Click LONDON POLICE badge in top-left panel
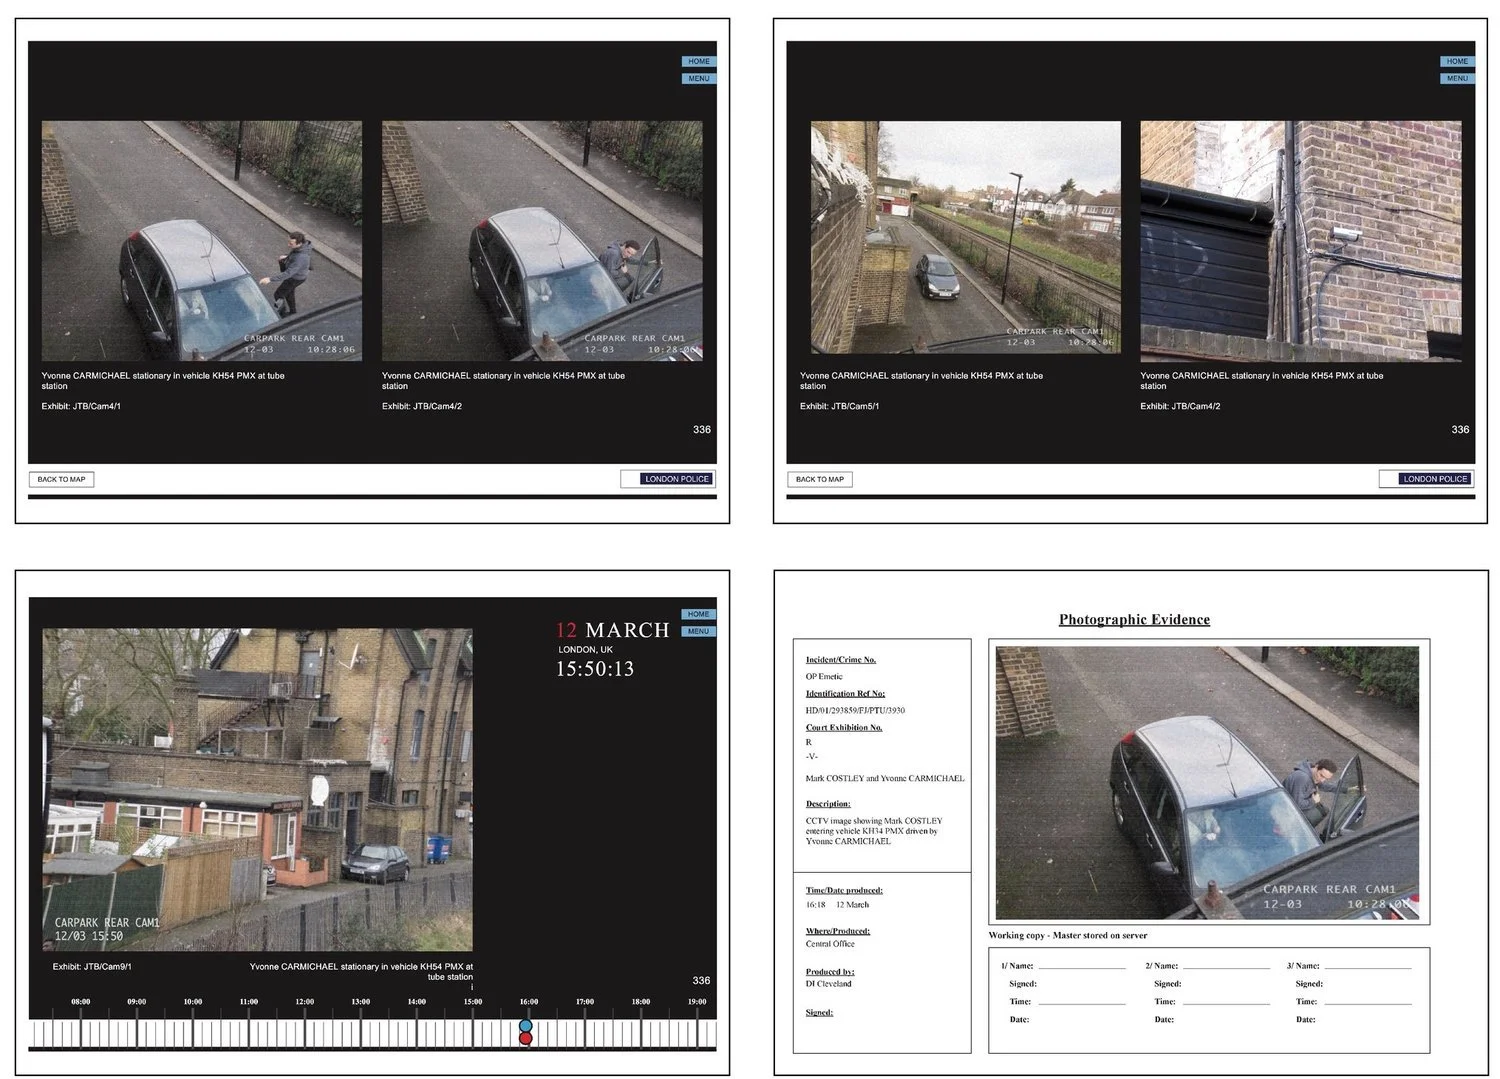 [676, 479]
